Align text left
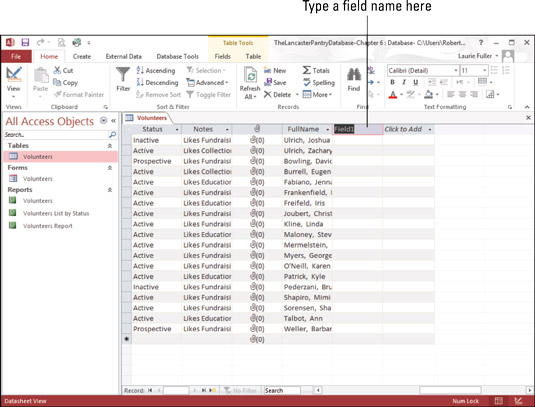Viewport: 535px width, 407px height. [451, 95]
